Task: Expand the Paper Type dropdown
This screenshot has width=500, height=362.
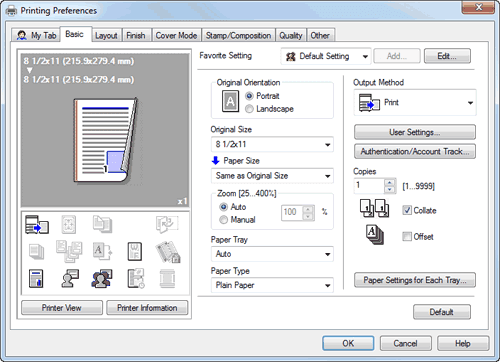Action: [x=272, y=285]
